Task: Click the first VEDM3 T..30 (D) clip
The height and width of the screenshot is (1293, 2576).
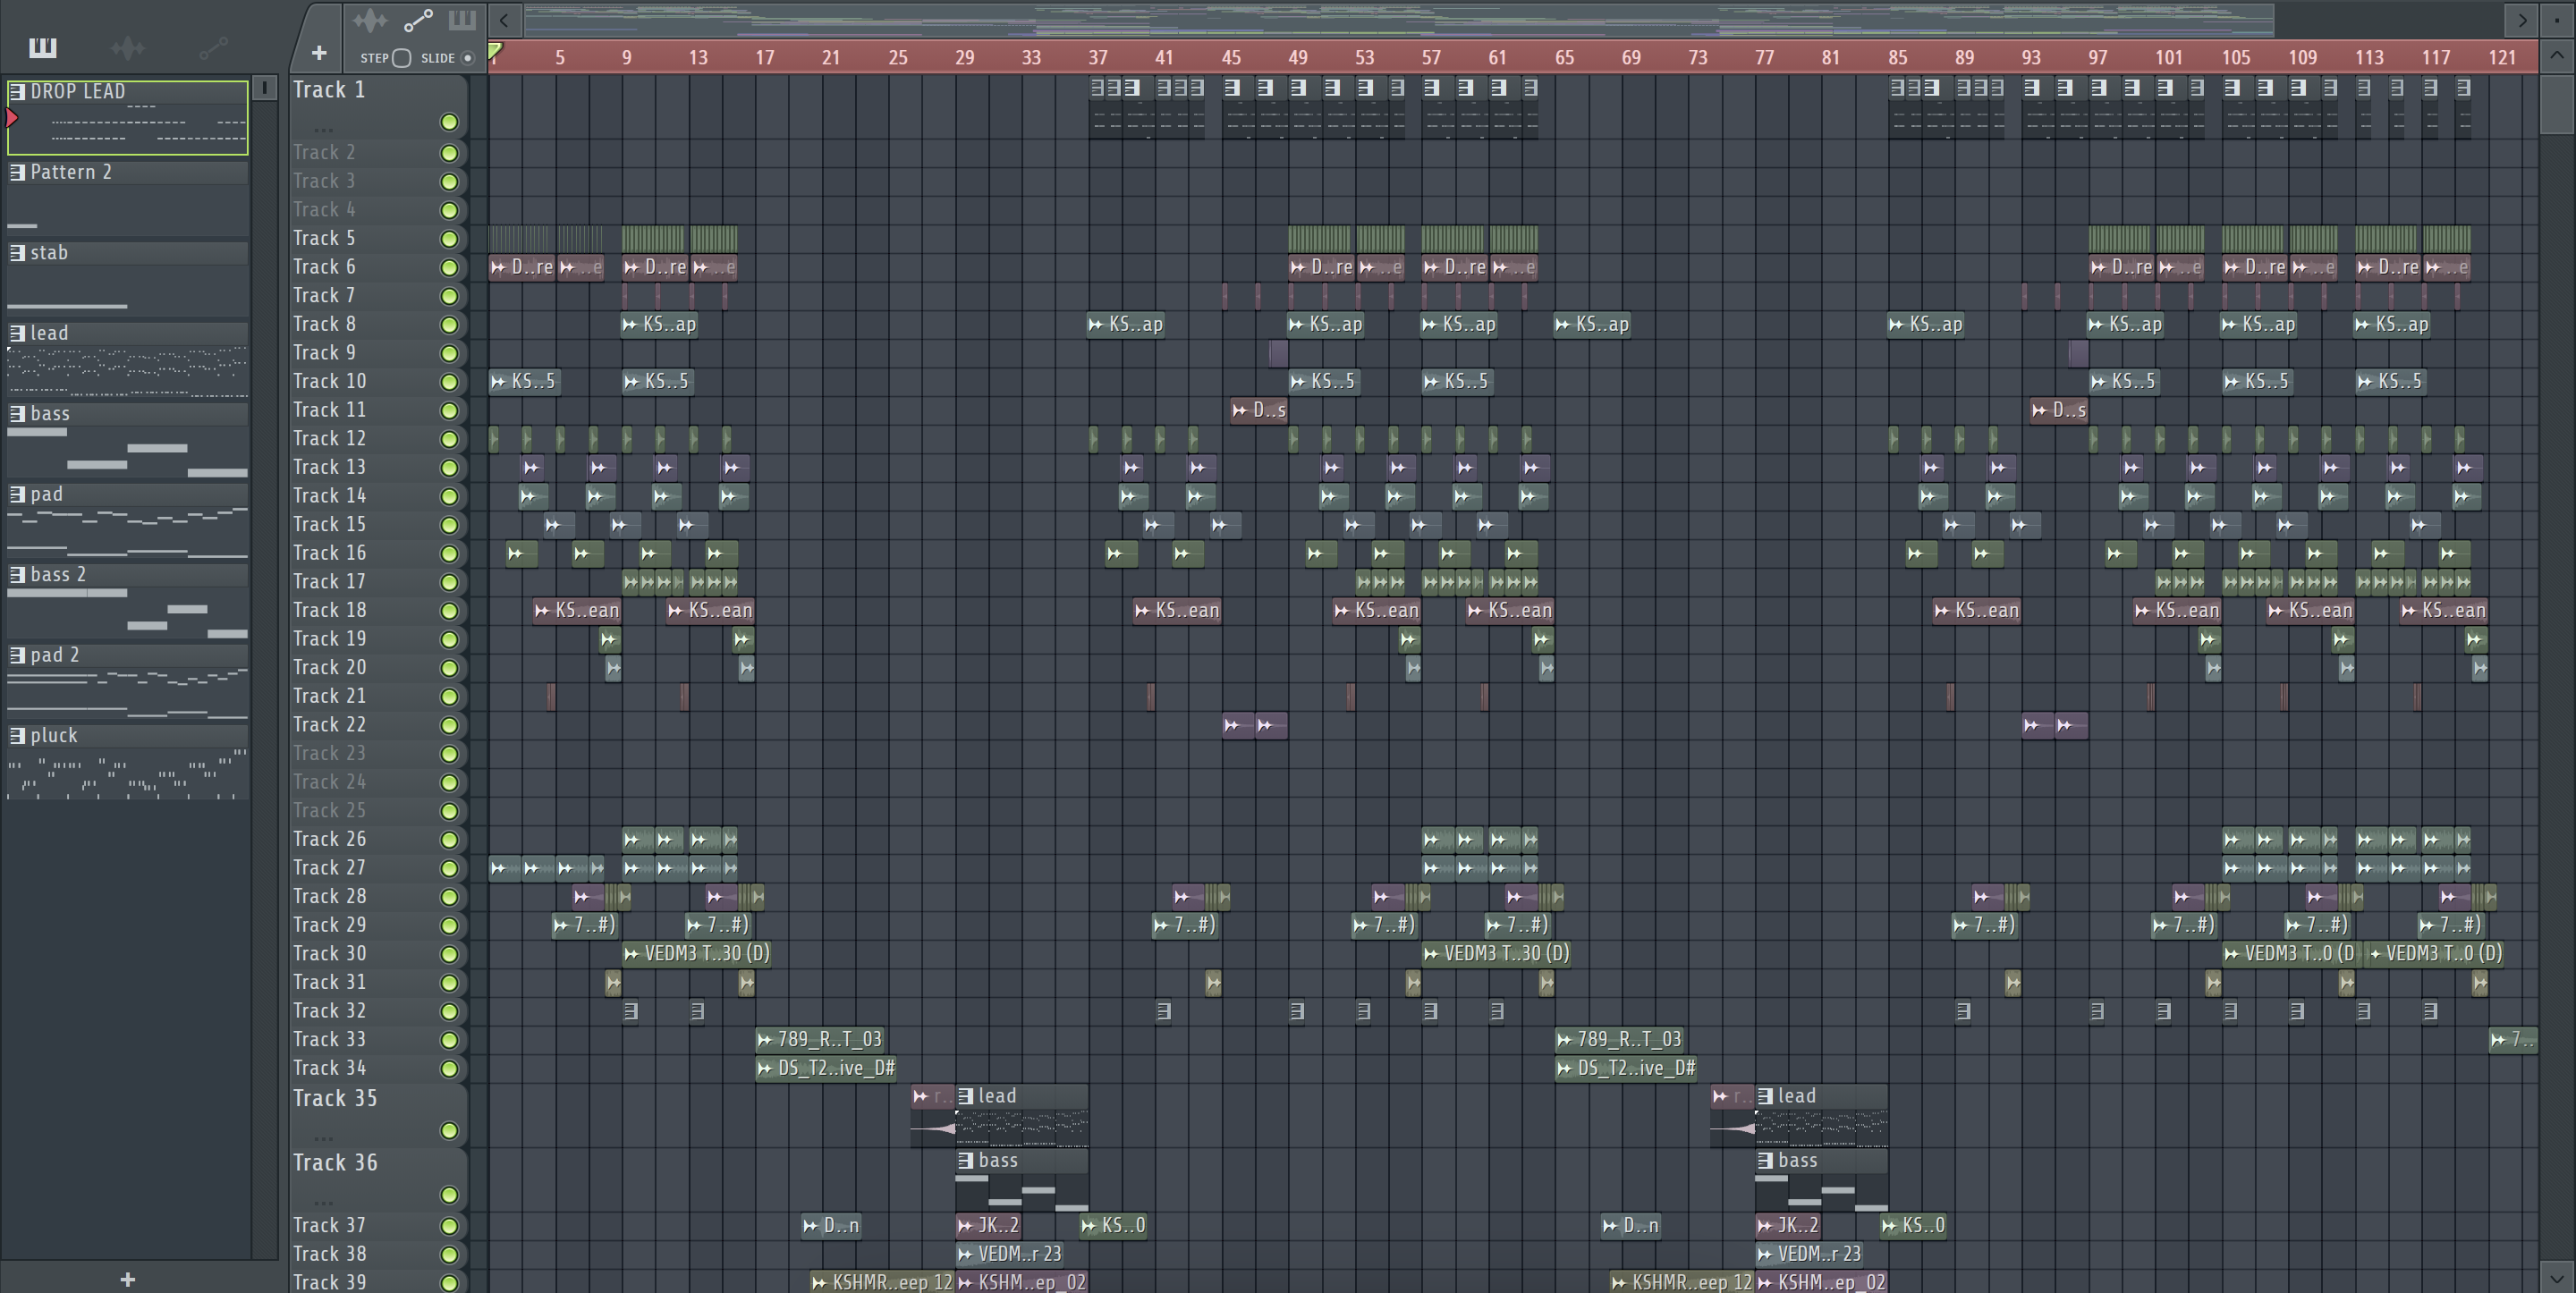Action: click(696, 954)
